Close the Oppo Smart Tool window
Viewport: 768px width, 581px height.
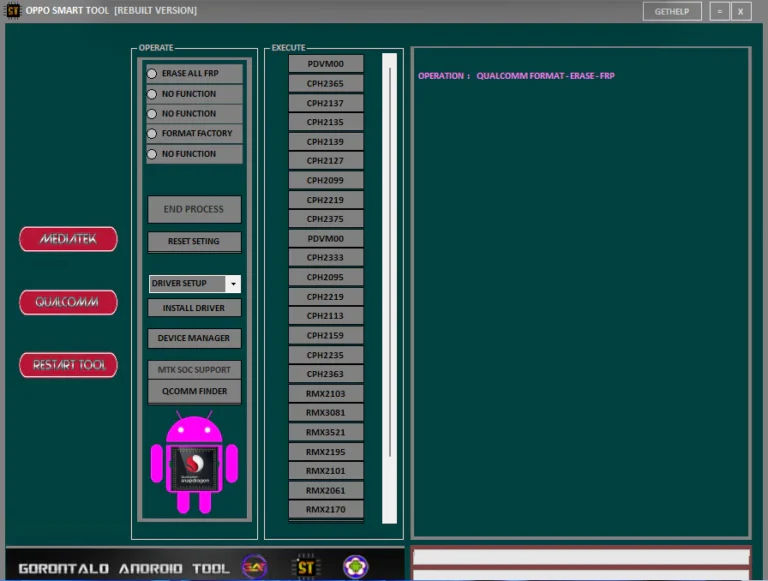pos(741,11)
